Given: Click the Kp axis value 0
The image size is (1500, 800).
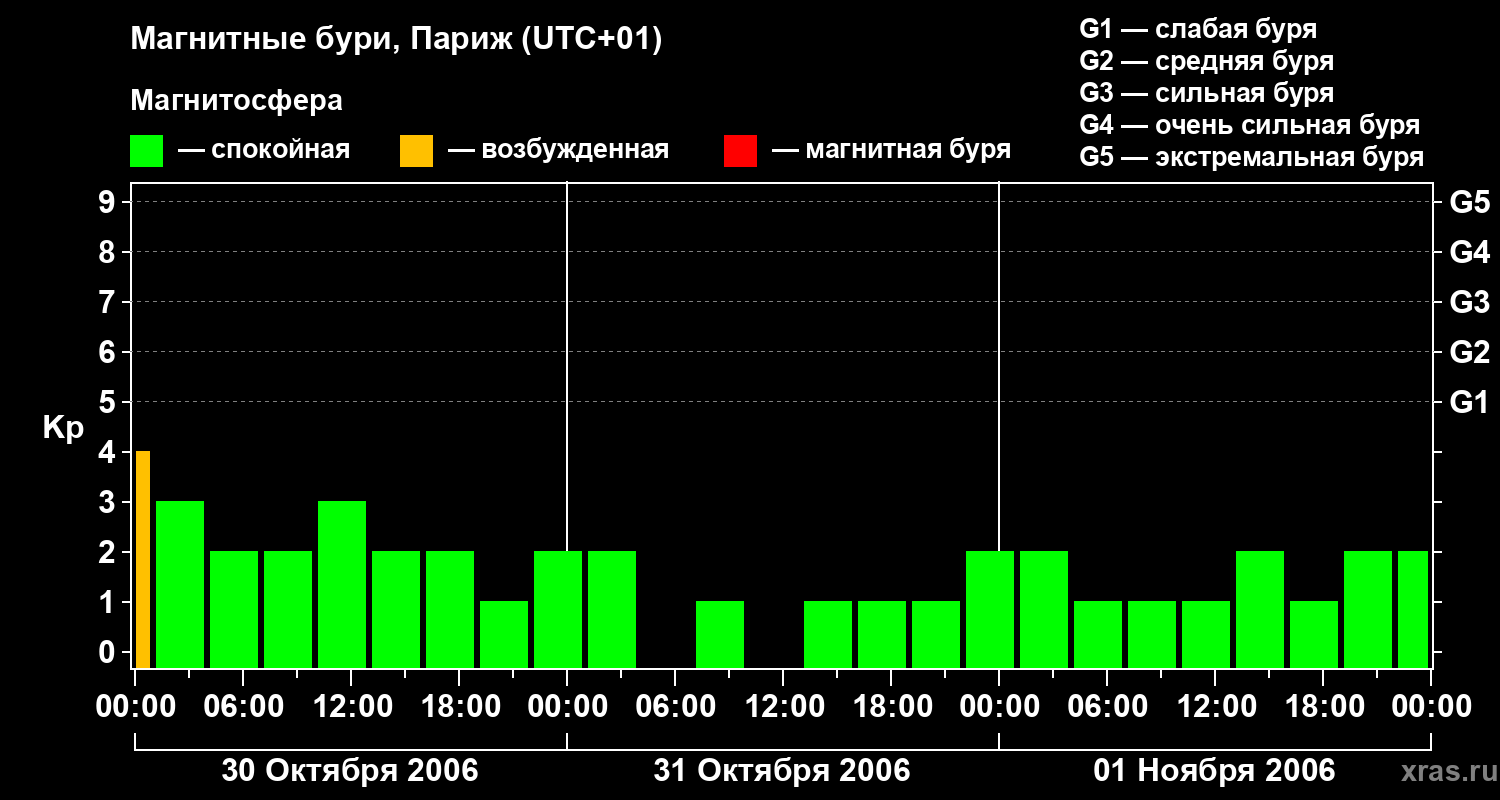Looking at the screenshot, I should pos(109,652).
